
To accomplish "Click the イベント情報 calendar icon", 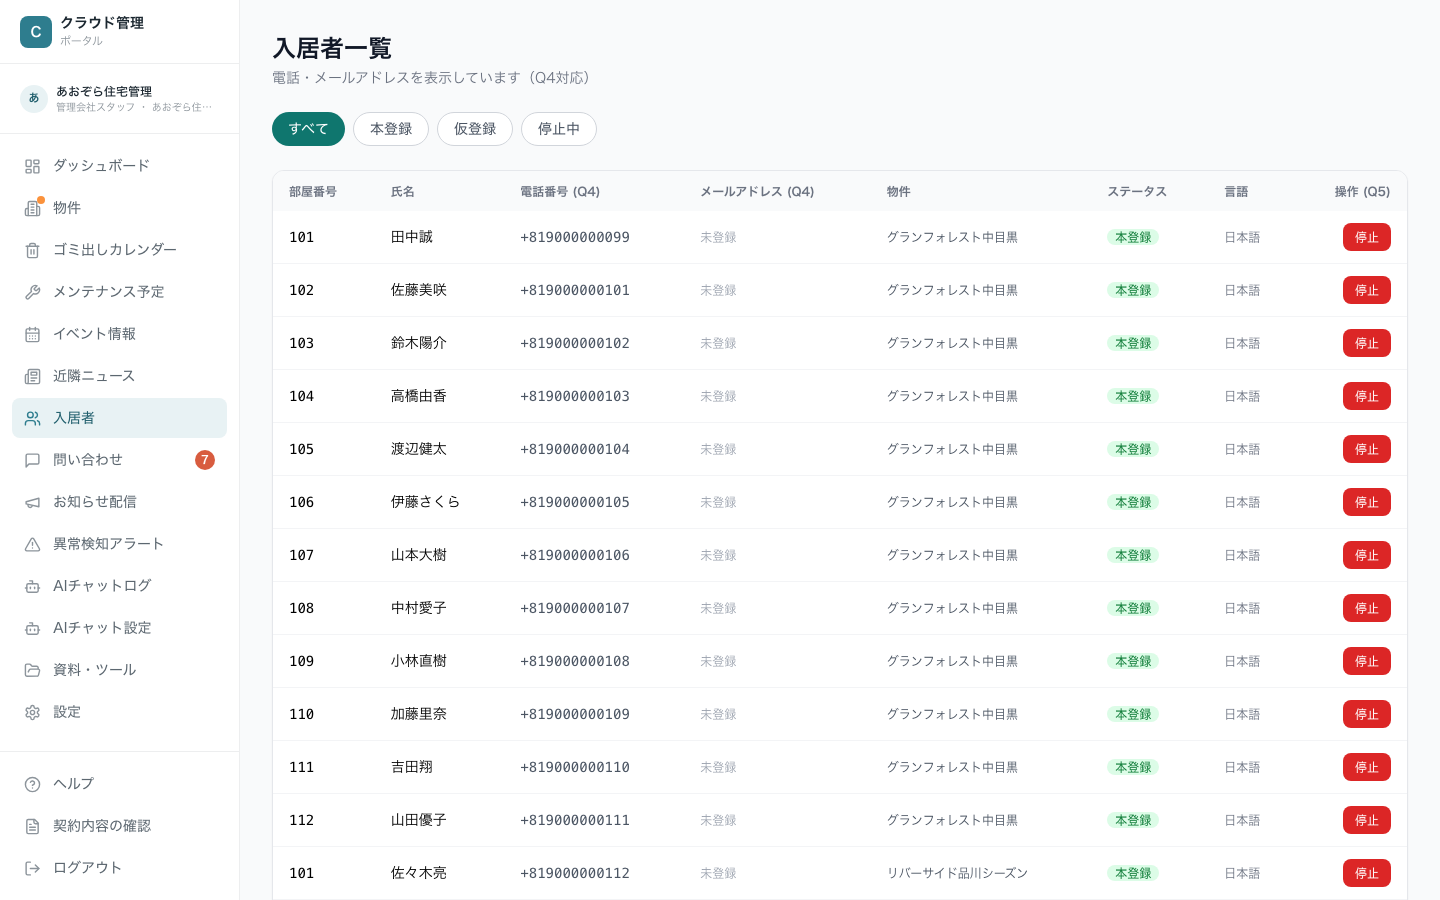I will coord(33,334).
